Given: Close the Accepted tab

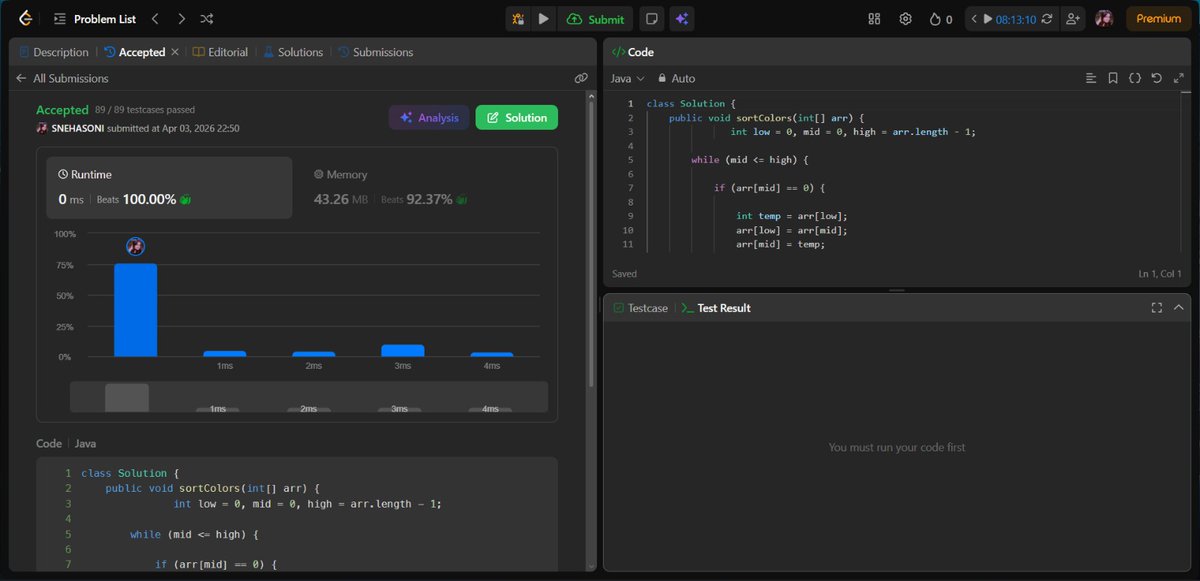Looking at the screenshot, I should 175,52.
